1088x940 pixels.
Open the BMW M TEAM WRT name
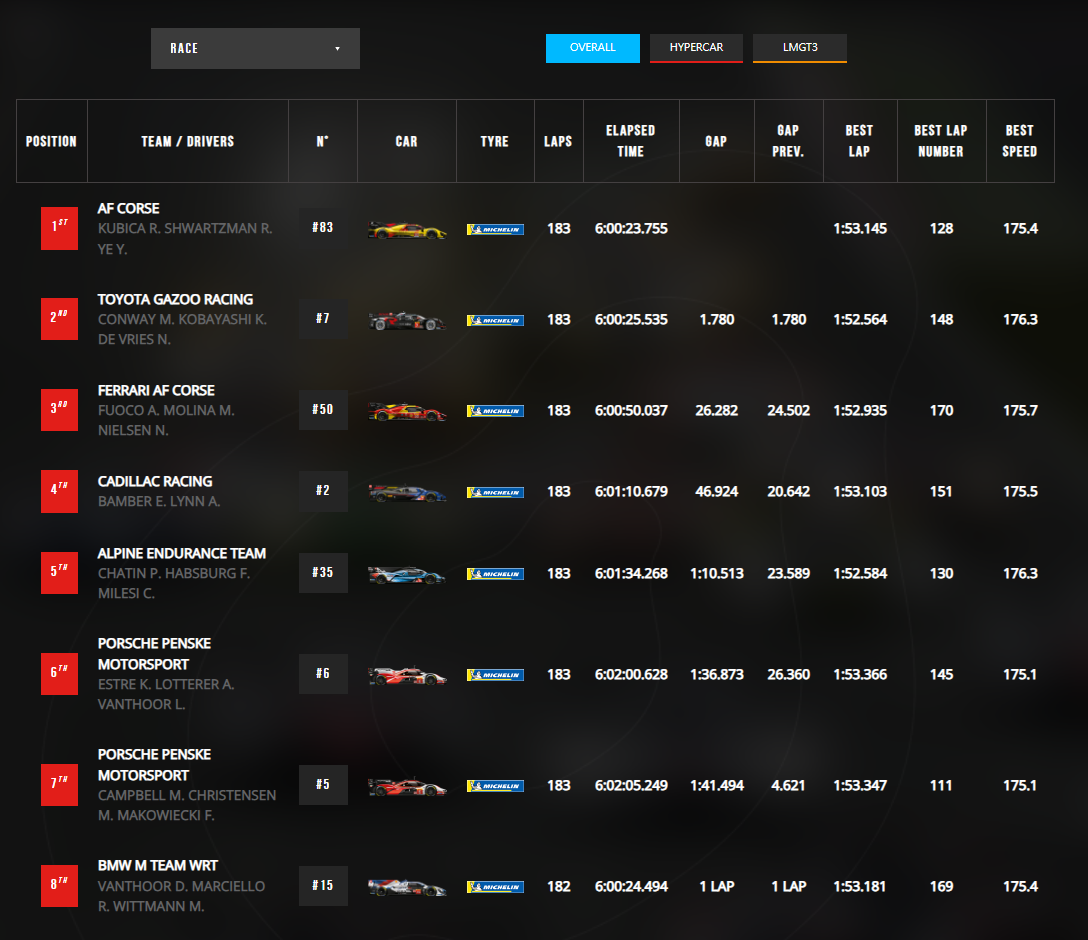[158, 865]
